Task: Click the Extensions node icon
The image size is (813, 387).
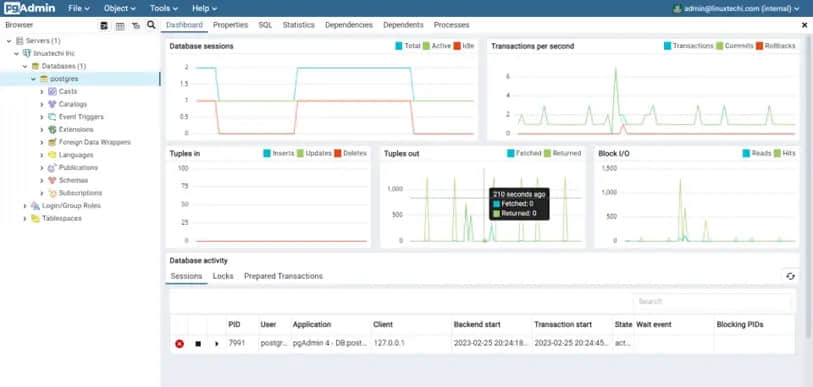Action: pos(52,130)
